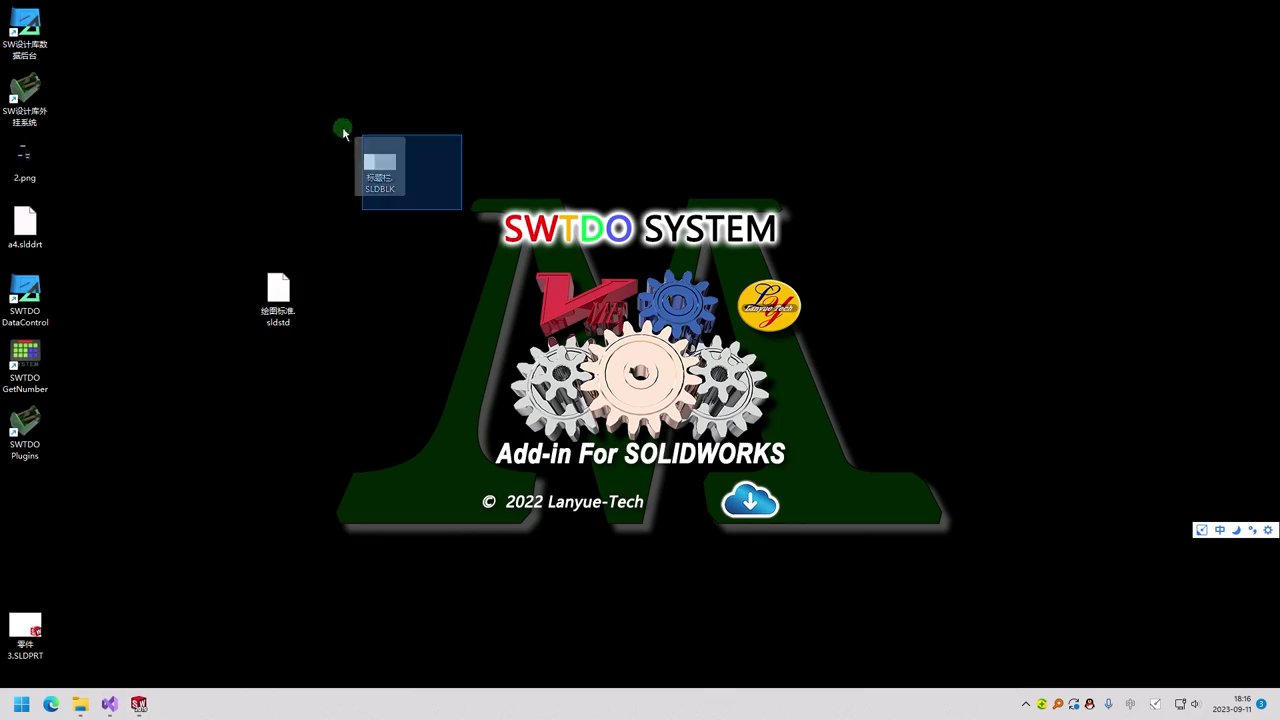Image resolution: width=1280 pixels, height=720 pixels.
Task: Select the a4.slddrt file icon
Action: point(25,227)
